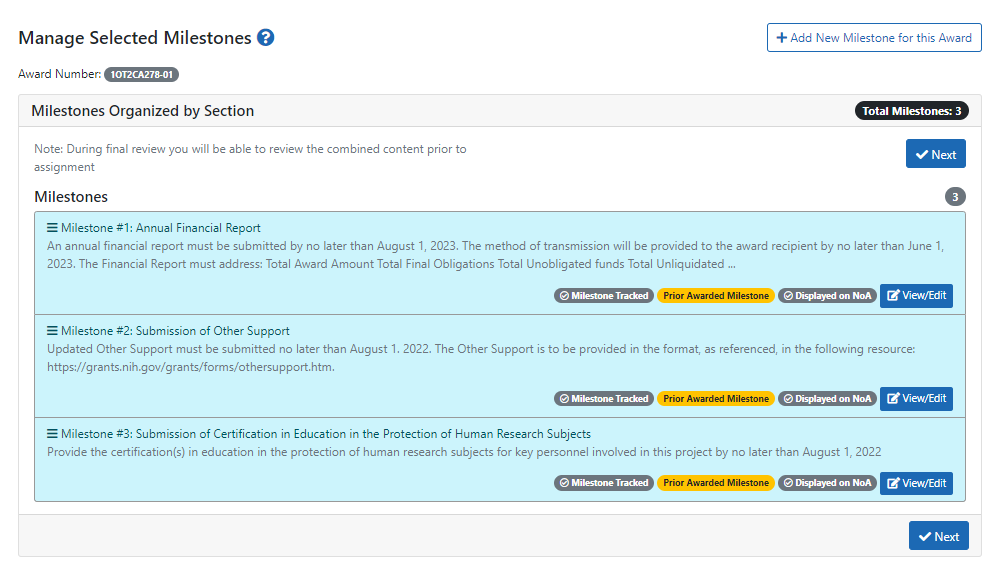This screenshot has height=578, width=1000.
Task: Select the Milestone #3 certification title text
Action: point(326,434)
